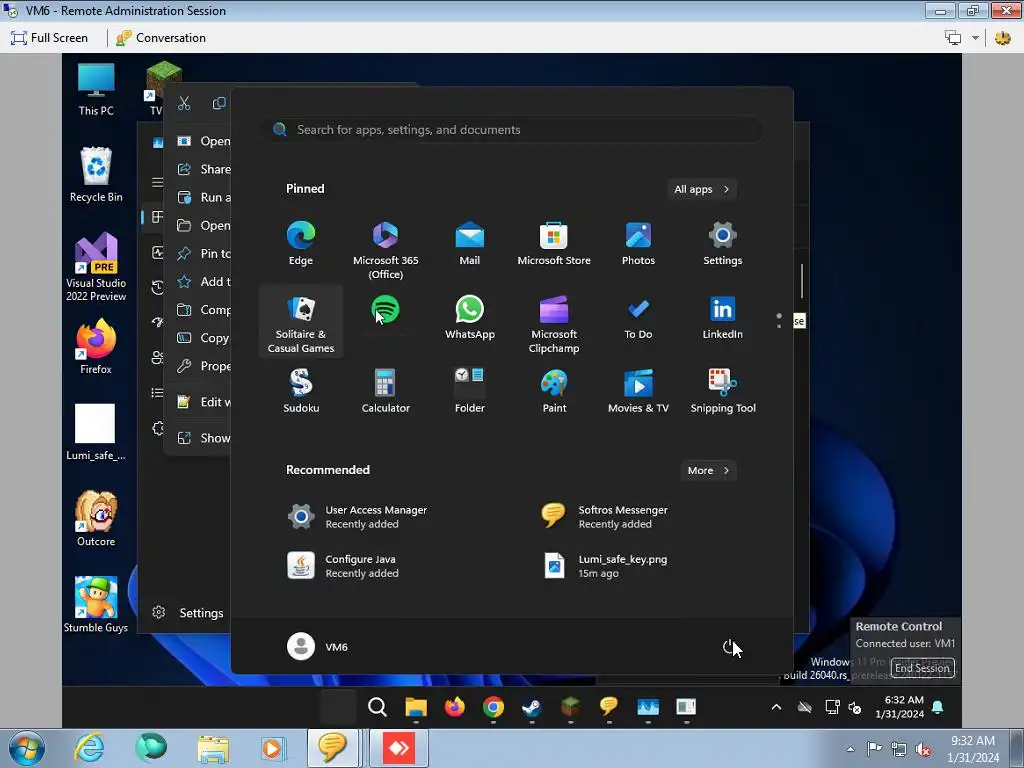Click the Cut scissors icon in context menu

click(x=184, y=103)
